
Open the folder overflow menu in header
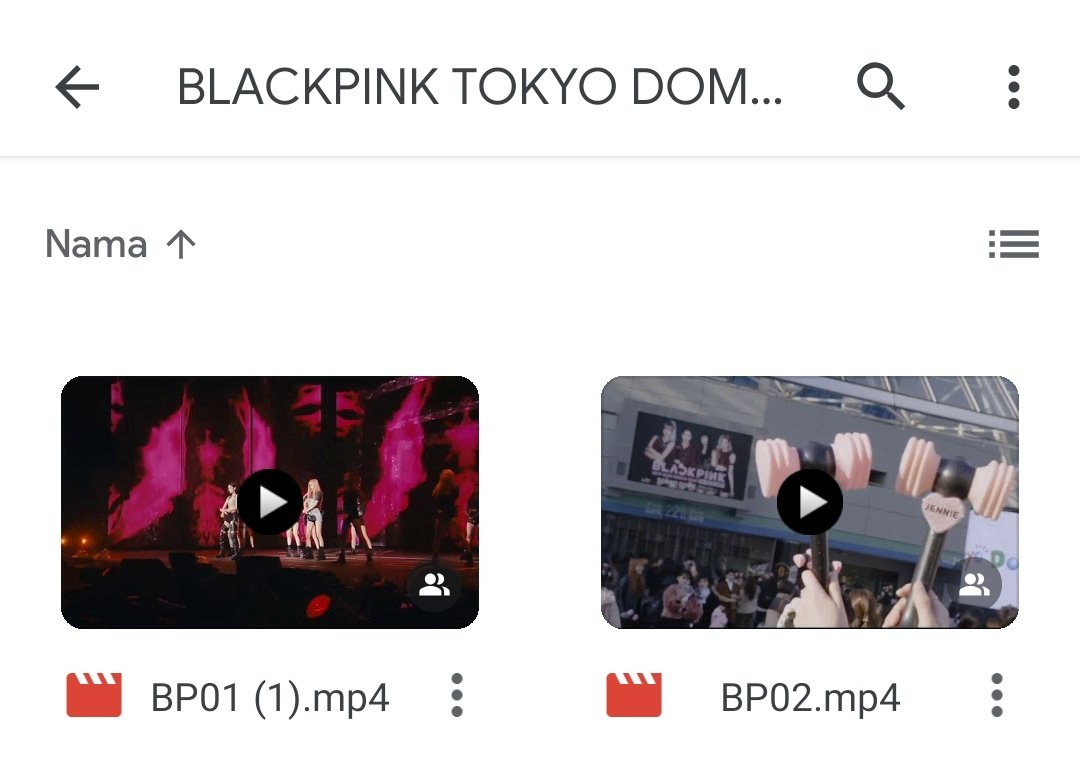pyautogui.click(x=1013, y=87)
